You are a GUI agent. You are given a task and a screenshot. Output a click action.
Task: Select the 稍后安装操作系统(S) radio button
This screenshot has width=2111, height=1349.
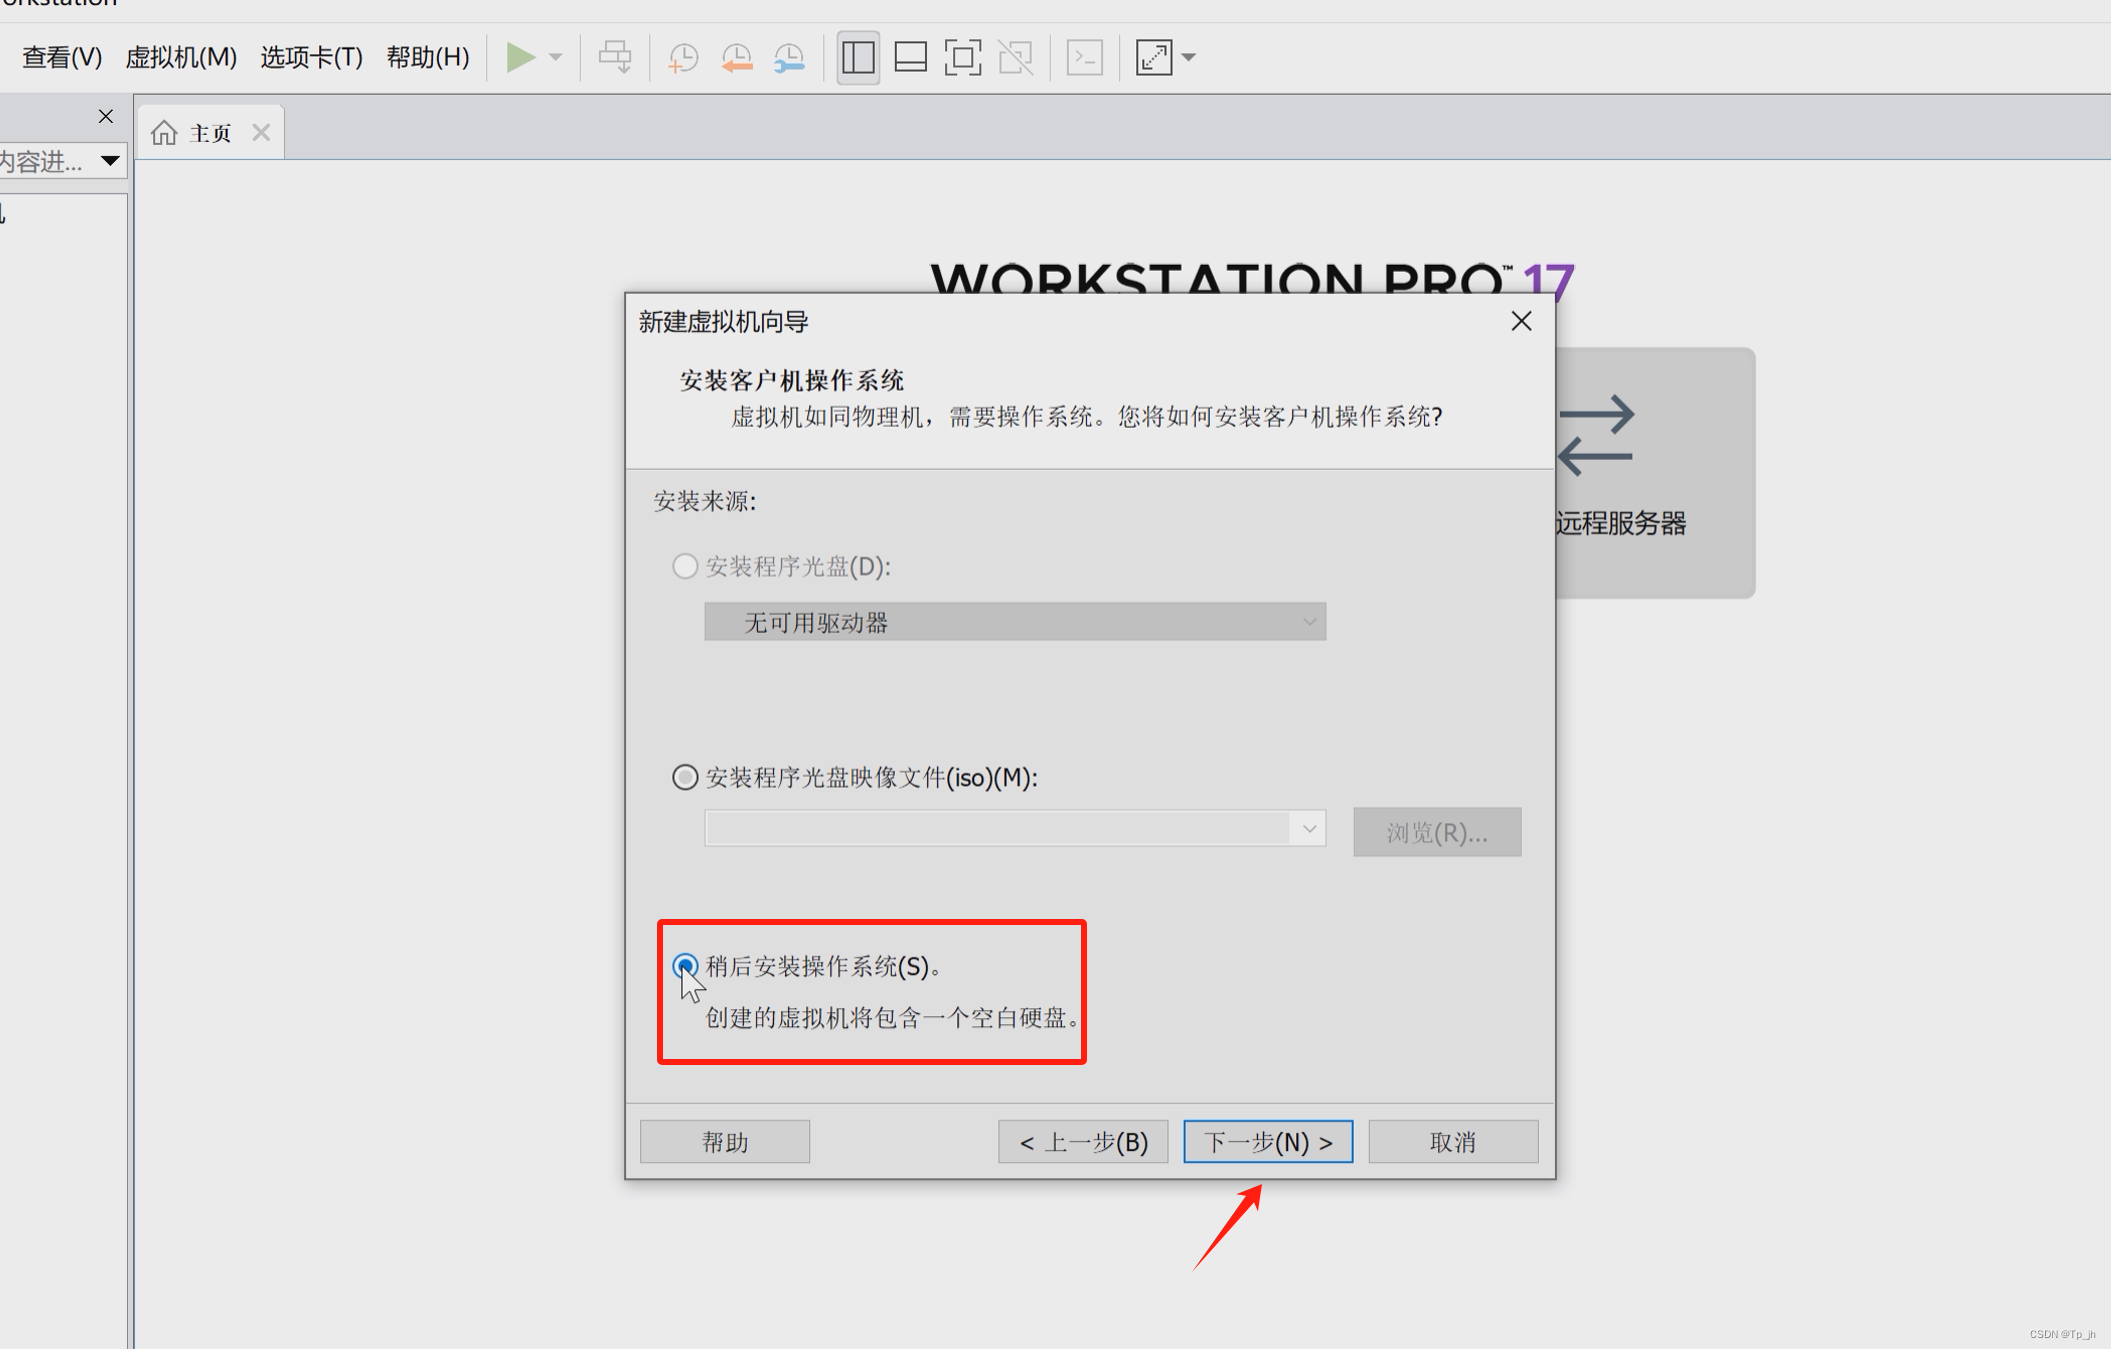pyautogui.click(x=685, y=965)
